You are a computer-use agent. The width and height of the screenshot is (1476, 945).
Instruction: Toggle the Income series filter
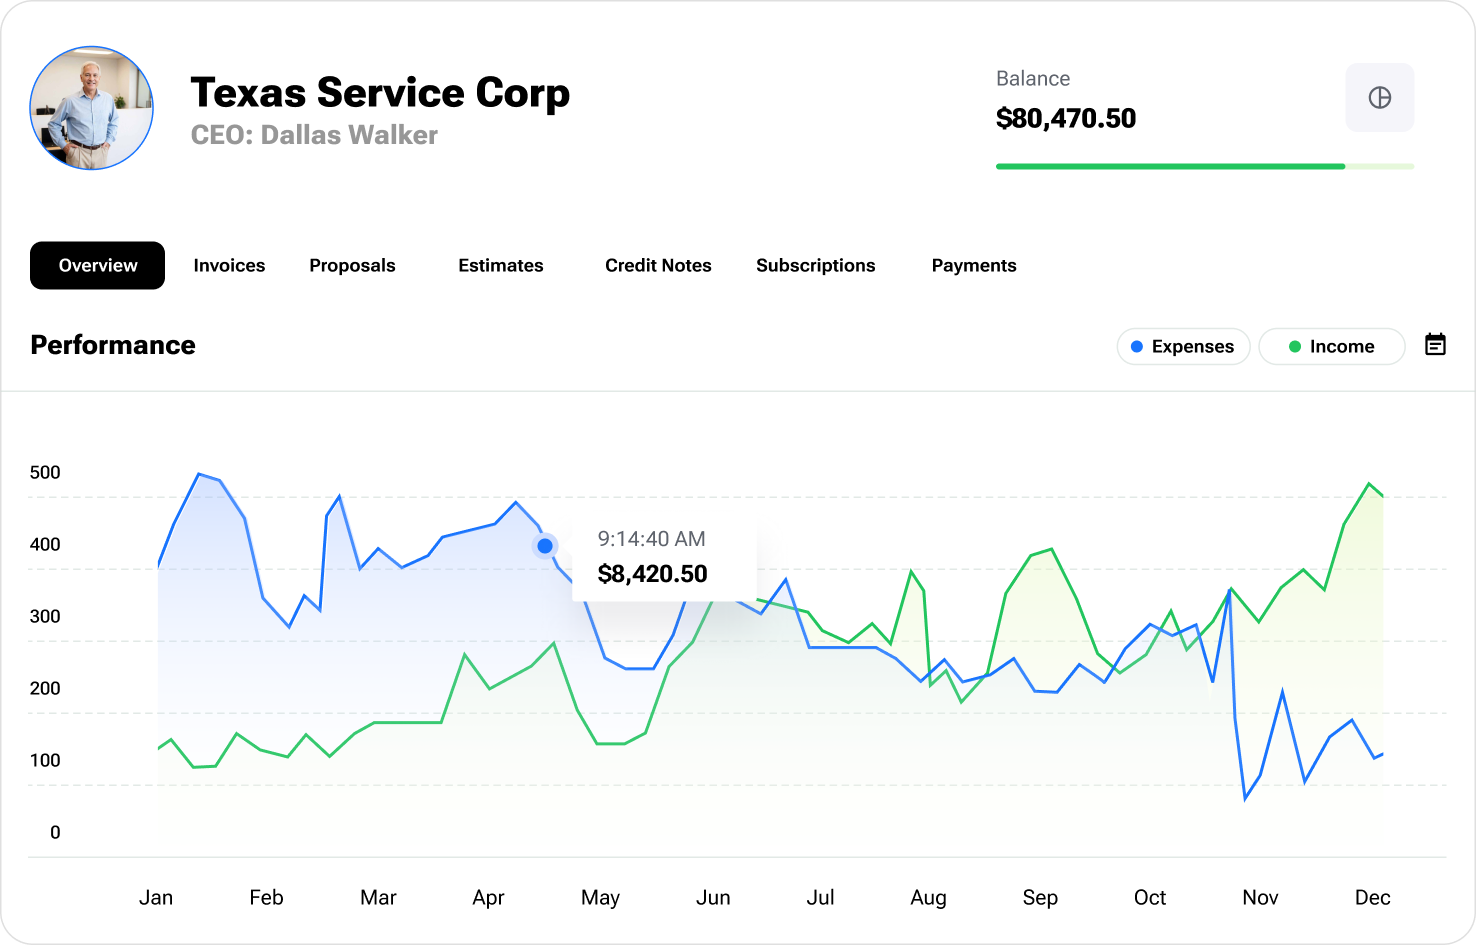(1331, 347)
